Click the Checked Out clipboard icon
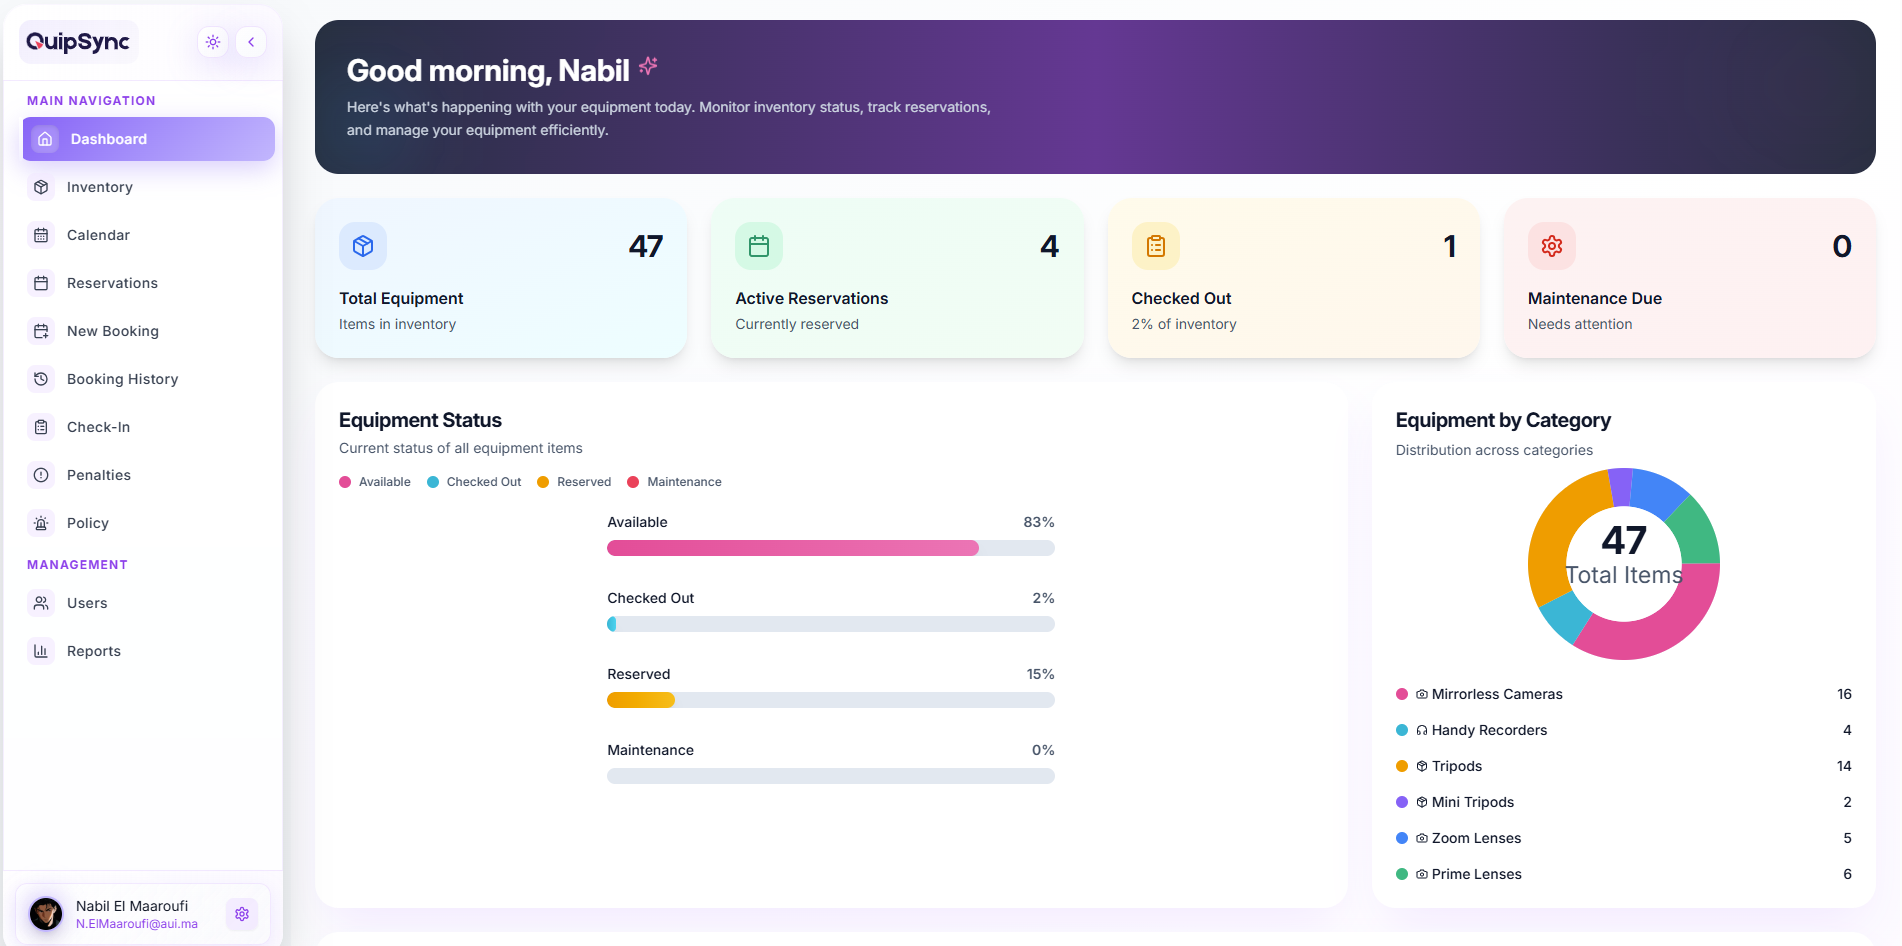This screenshot has width=1902, height=946. click(x=1155, y=246)
